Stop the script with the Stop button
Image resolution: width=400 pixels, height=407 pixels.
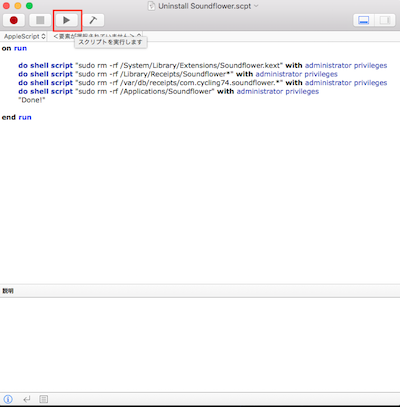40,20
